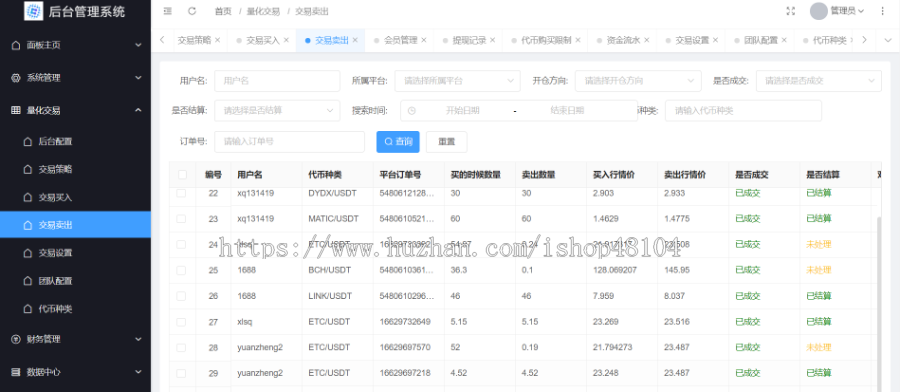Switch to the 会员管理 tab
Viewport: 900px width, 392px height.
click(x=400, y=40)
